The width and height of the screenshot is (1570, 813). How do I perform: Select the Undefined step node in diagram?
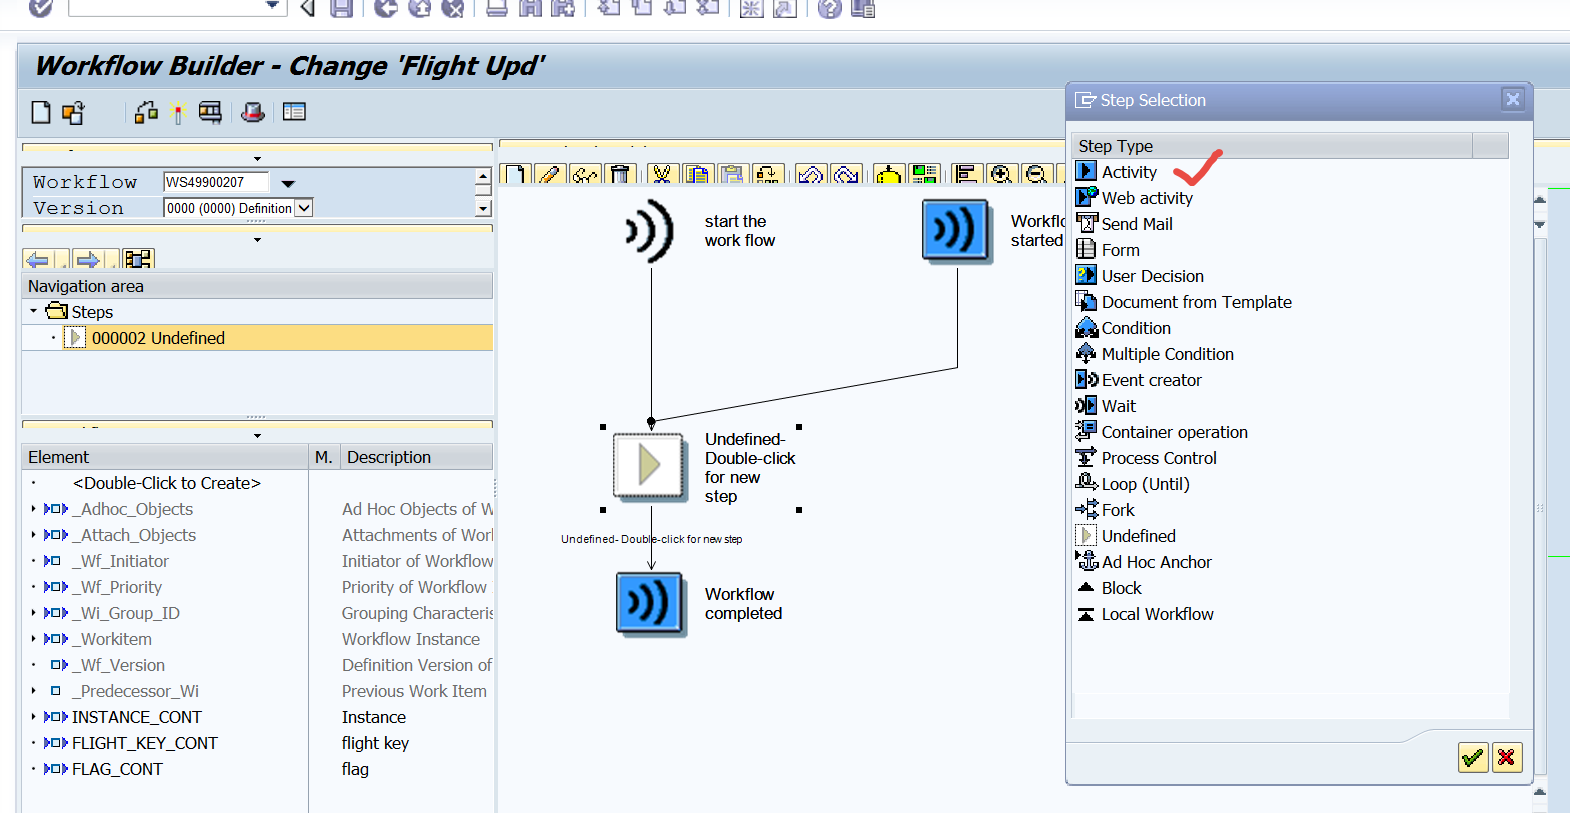click(x=649, y=466)
